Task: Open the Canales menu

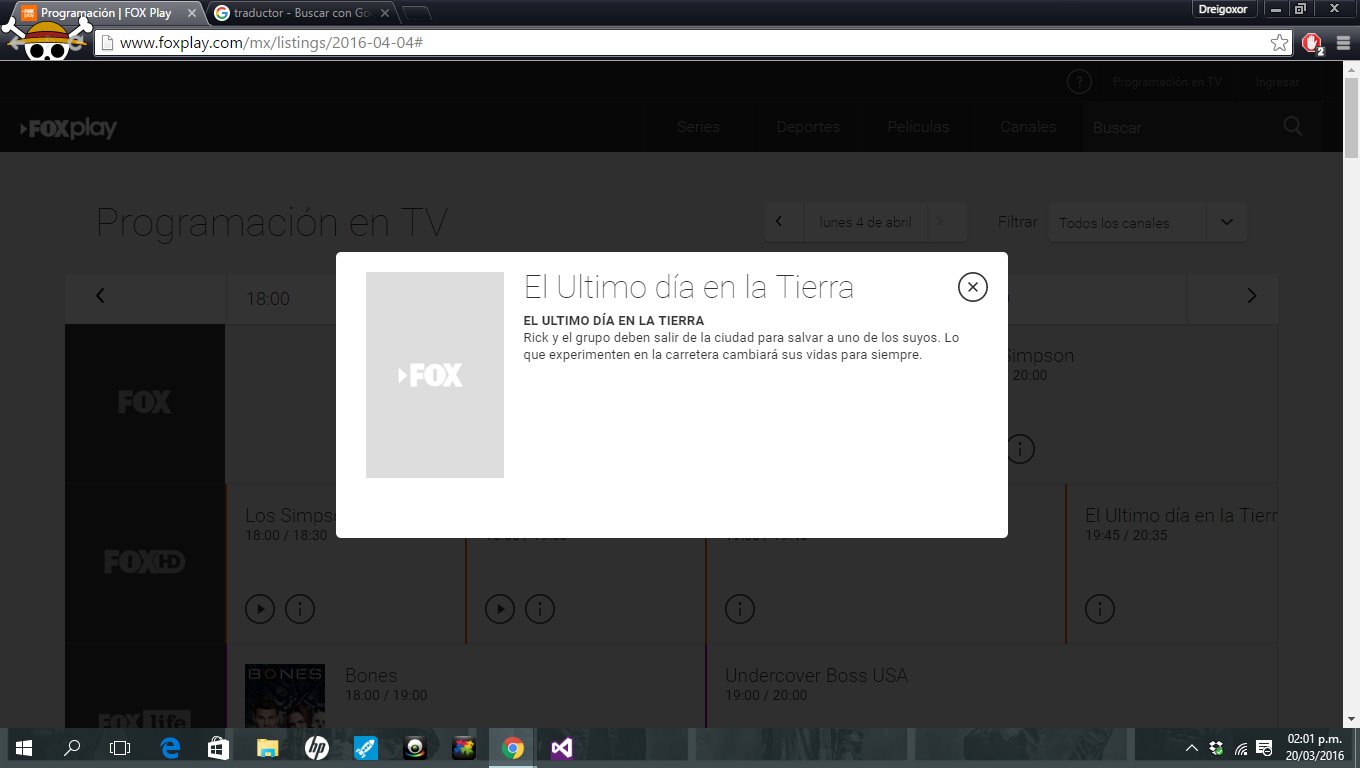Action: 1028,127
